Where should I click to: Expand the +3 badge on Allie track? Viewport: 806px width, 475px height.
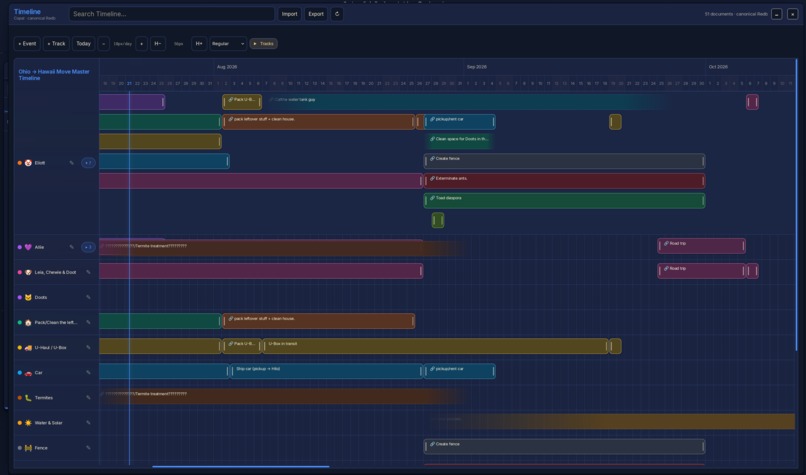88,247
